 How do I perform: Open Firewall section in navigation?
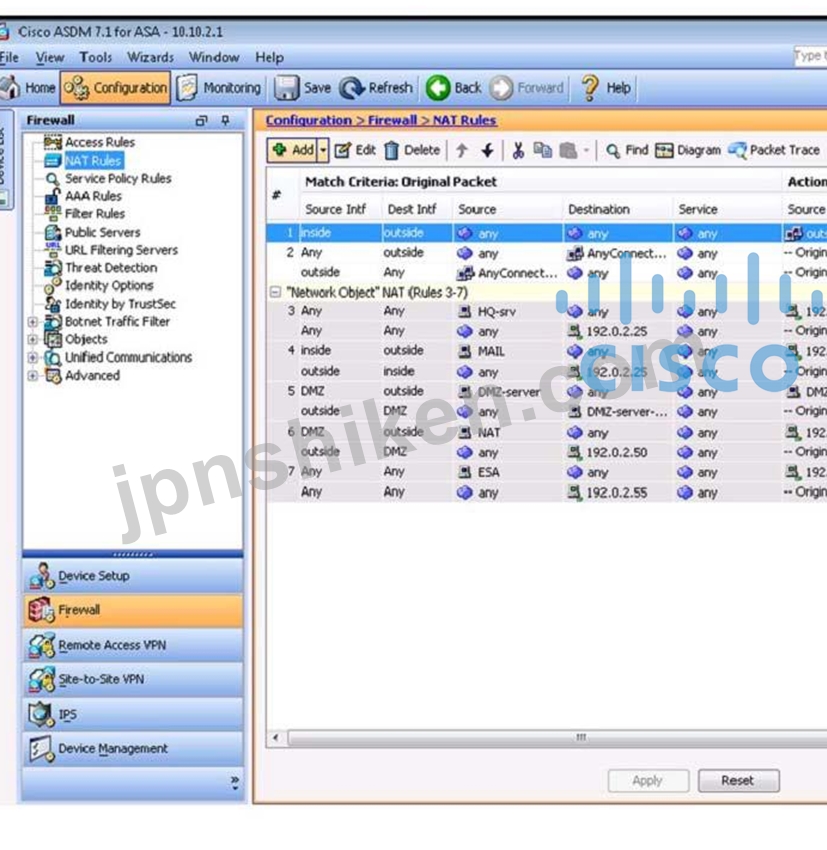(133, 610)
